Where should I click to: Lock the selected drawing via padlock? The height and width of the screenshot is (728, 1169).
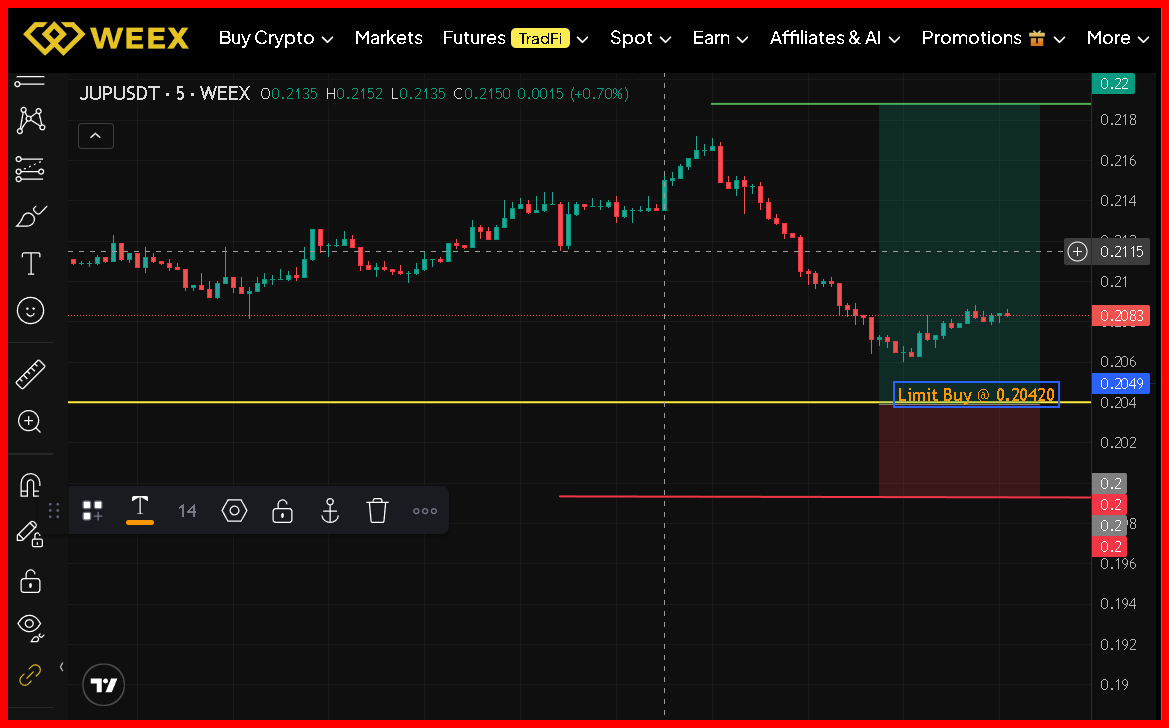(282, 511)
